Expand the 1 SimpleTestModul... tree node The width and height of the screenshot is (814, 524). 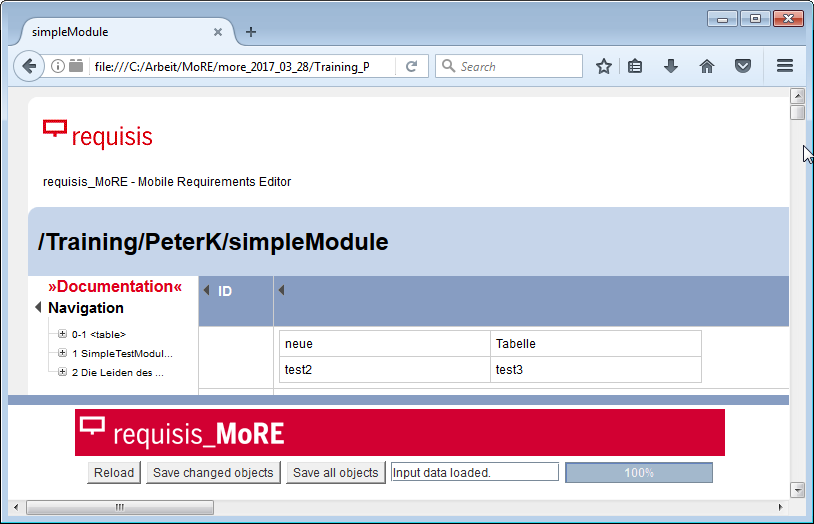(62, 353)
